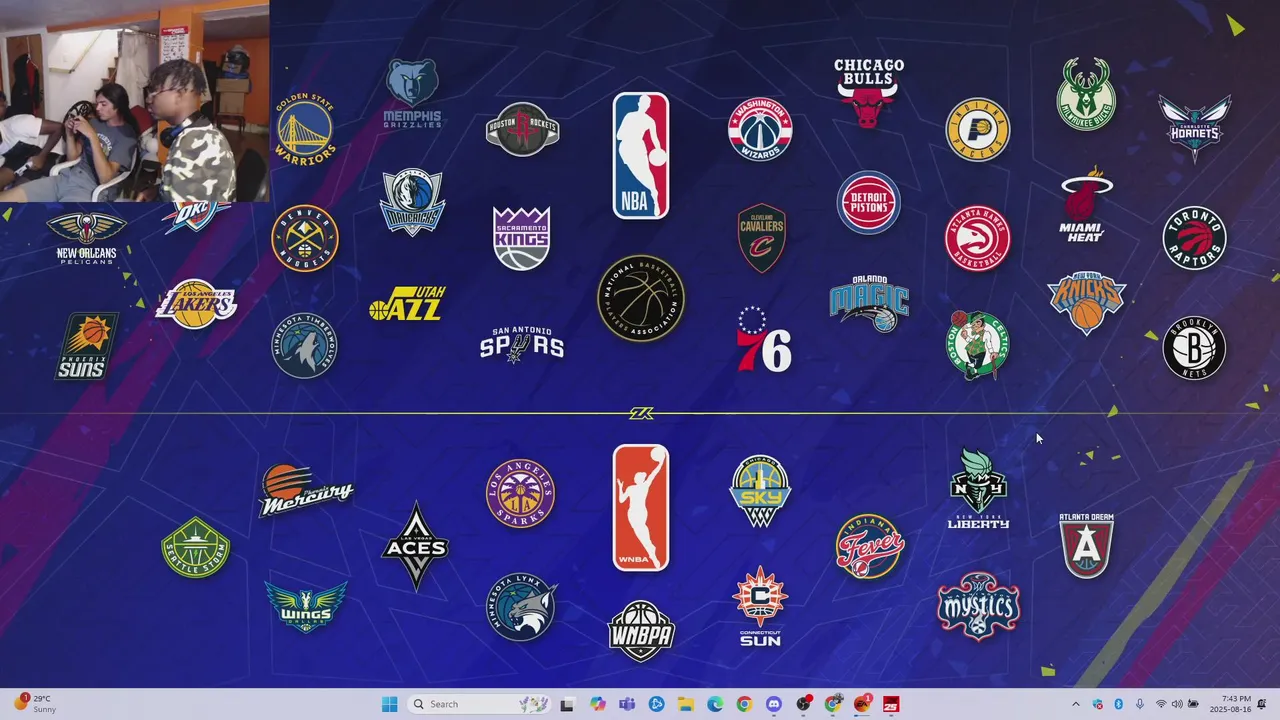Viewport: 1280px width, 720px height.
Task: Click the taskbar Search box
Action: pyautogui.click(x=479, y=704)
